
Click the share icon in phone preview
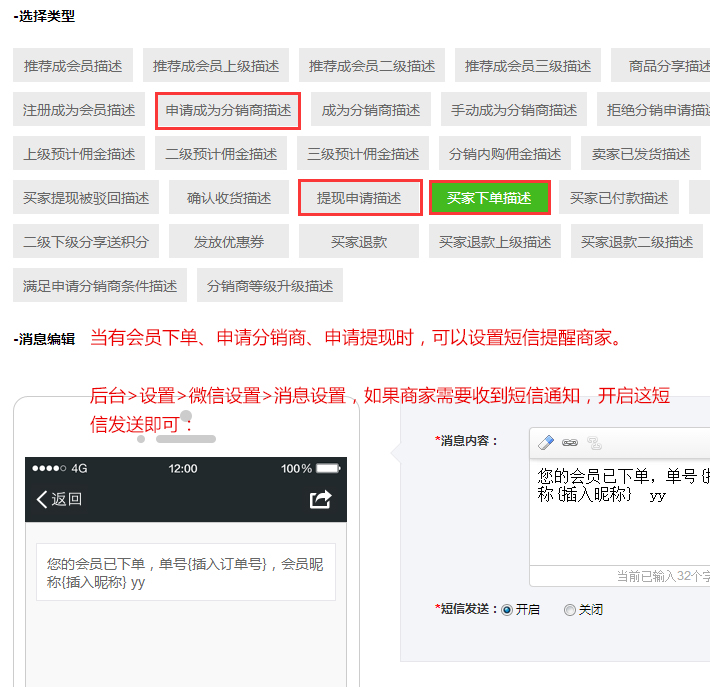(x=320, y=499)
